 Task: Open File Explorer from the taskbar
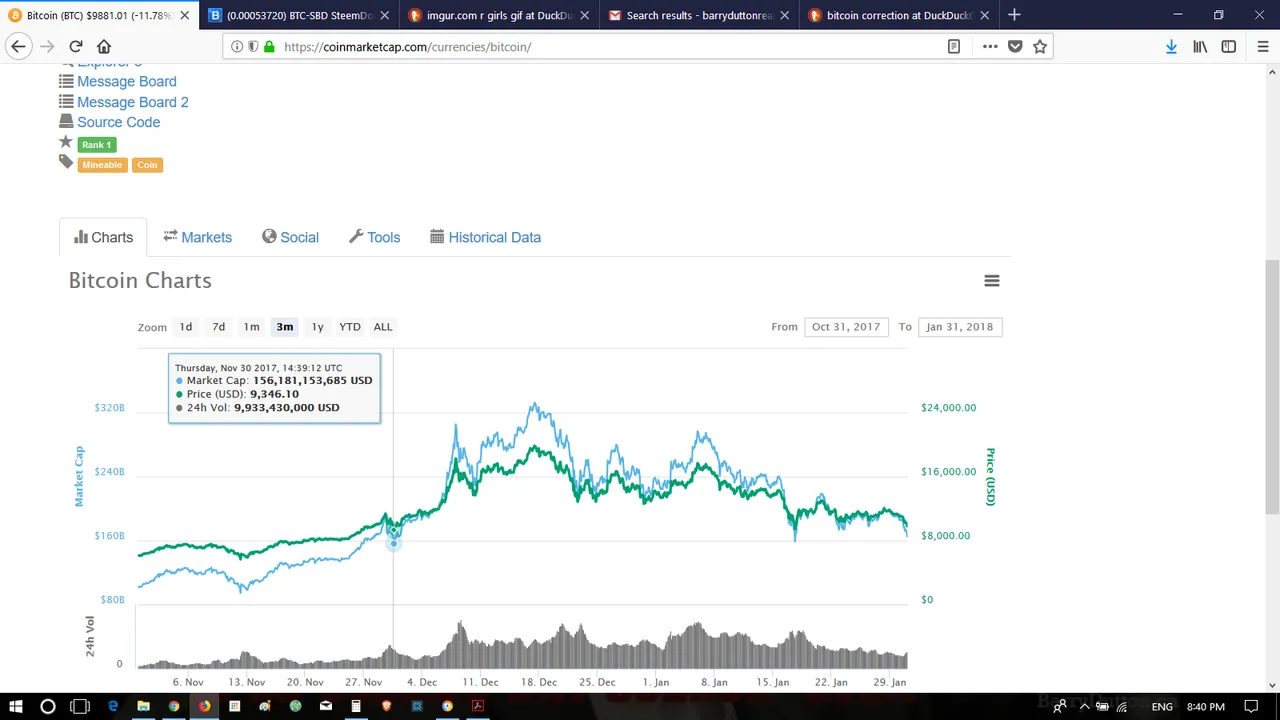pyautogui.click(x=143, y=706)
